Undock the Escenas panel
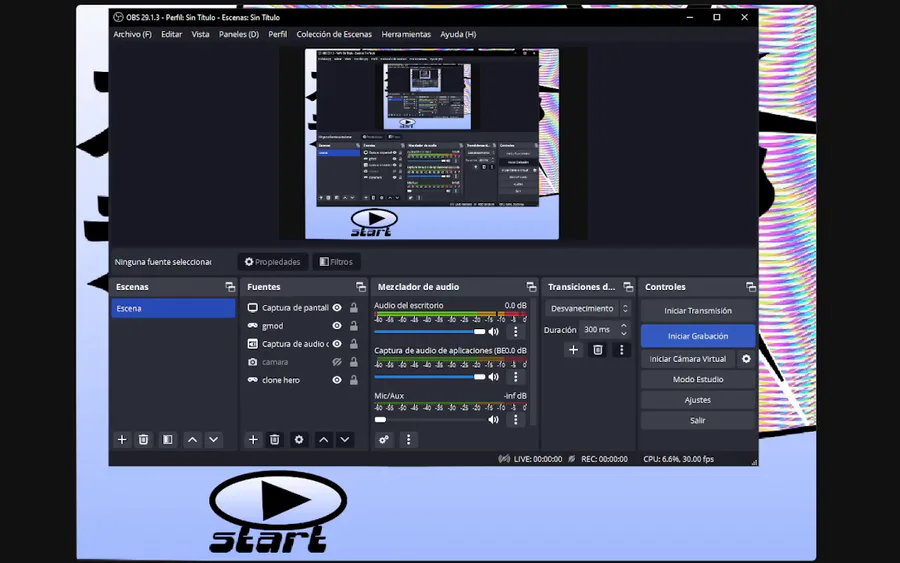This screenshot has height=563, width=900. tap(230, 286)
